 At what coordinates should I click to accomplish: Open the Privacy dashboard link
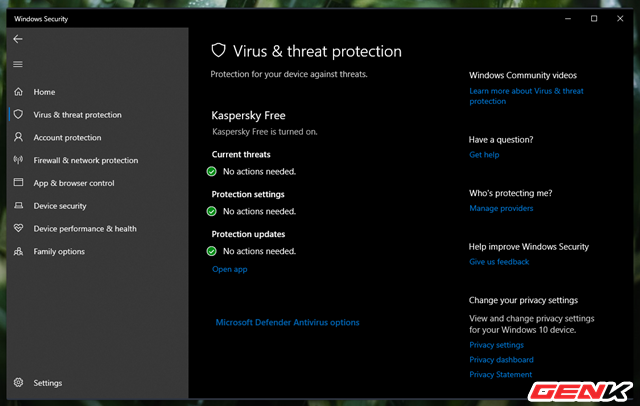point(501,359)
